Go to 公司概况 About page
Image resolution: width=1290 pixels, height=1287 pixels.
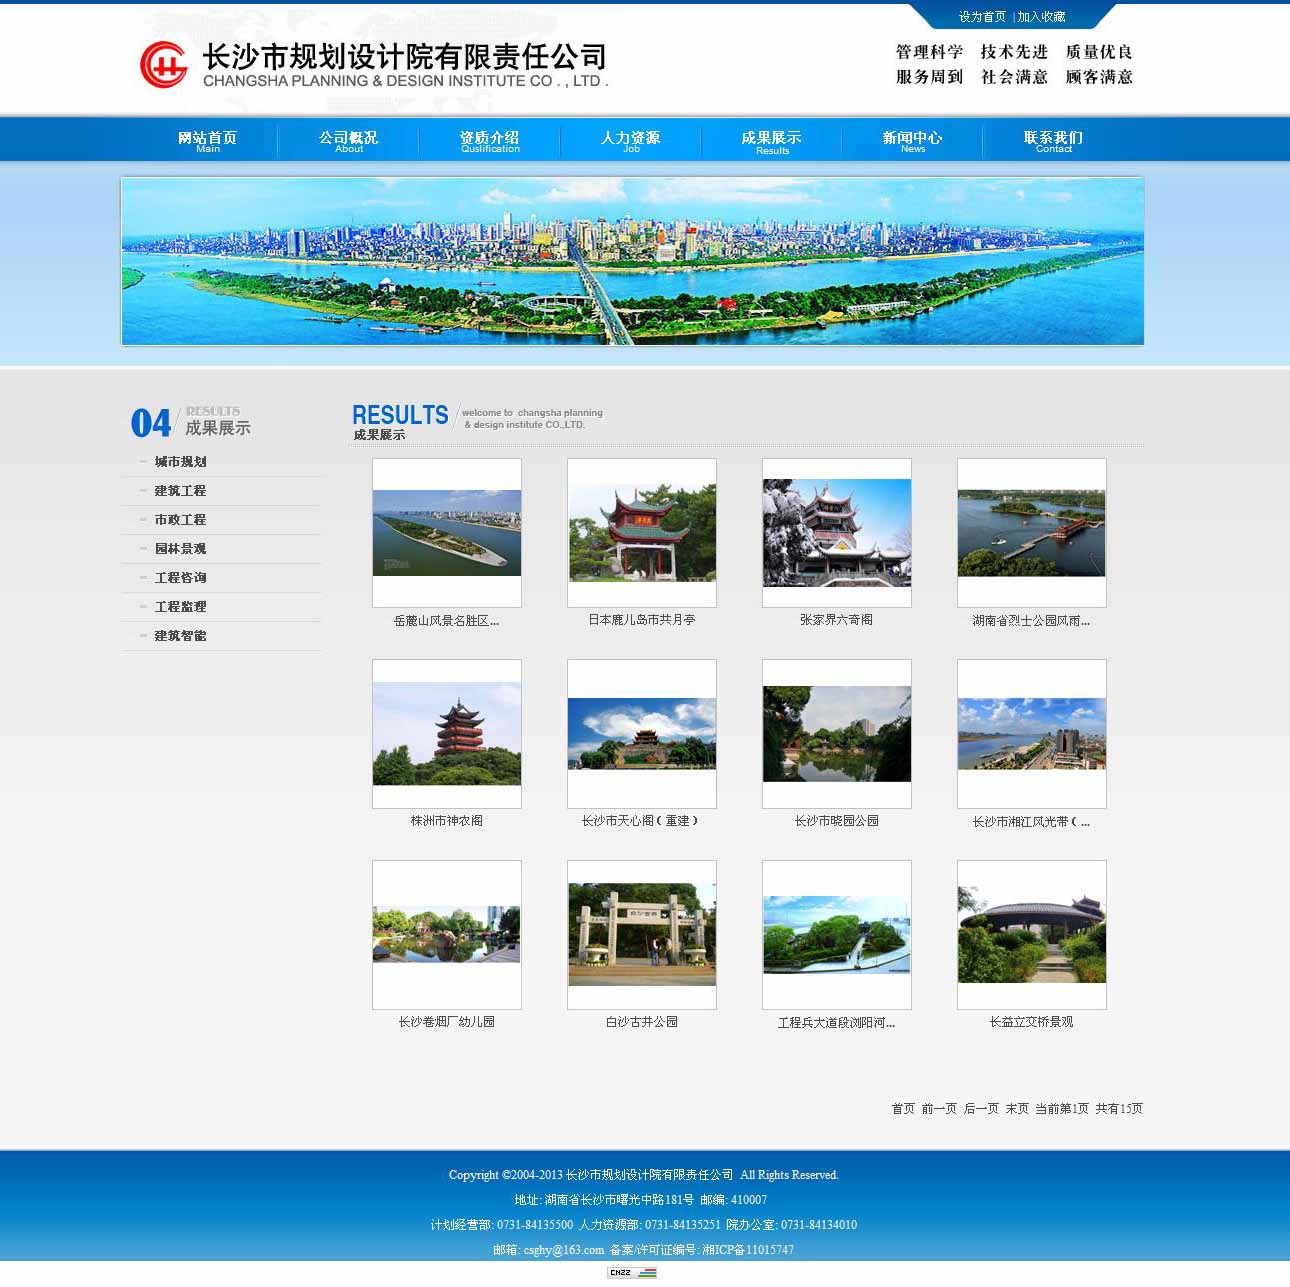(x=348, y=140)
